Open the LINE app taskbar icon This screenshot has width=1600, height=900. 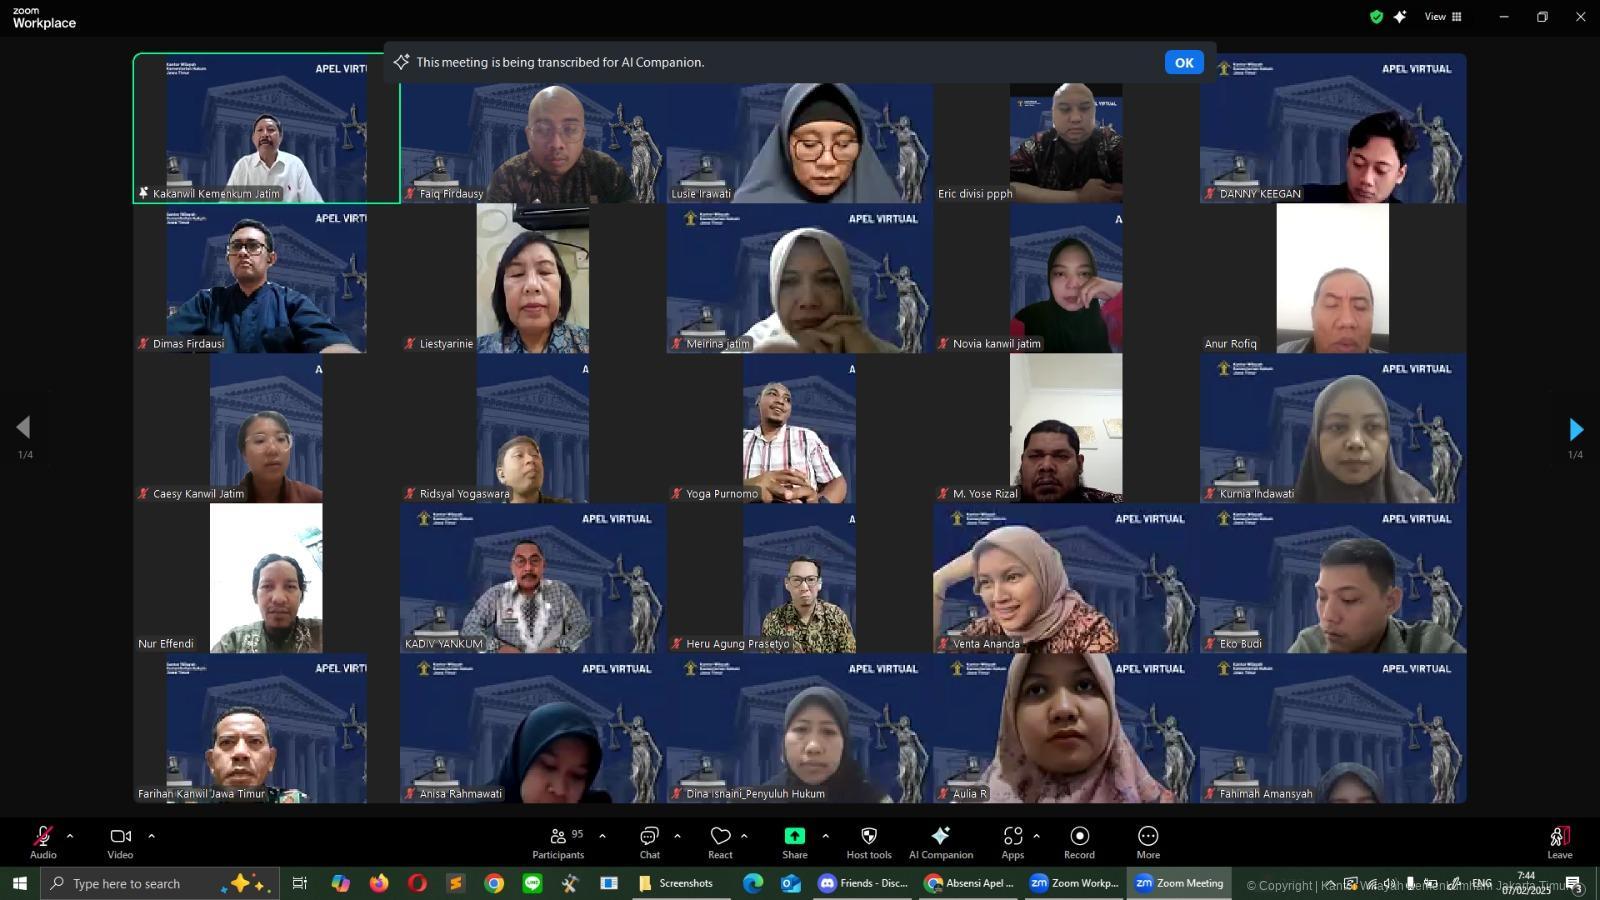pos(532,883)
